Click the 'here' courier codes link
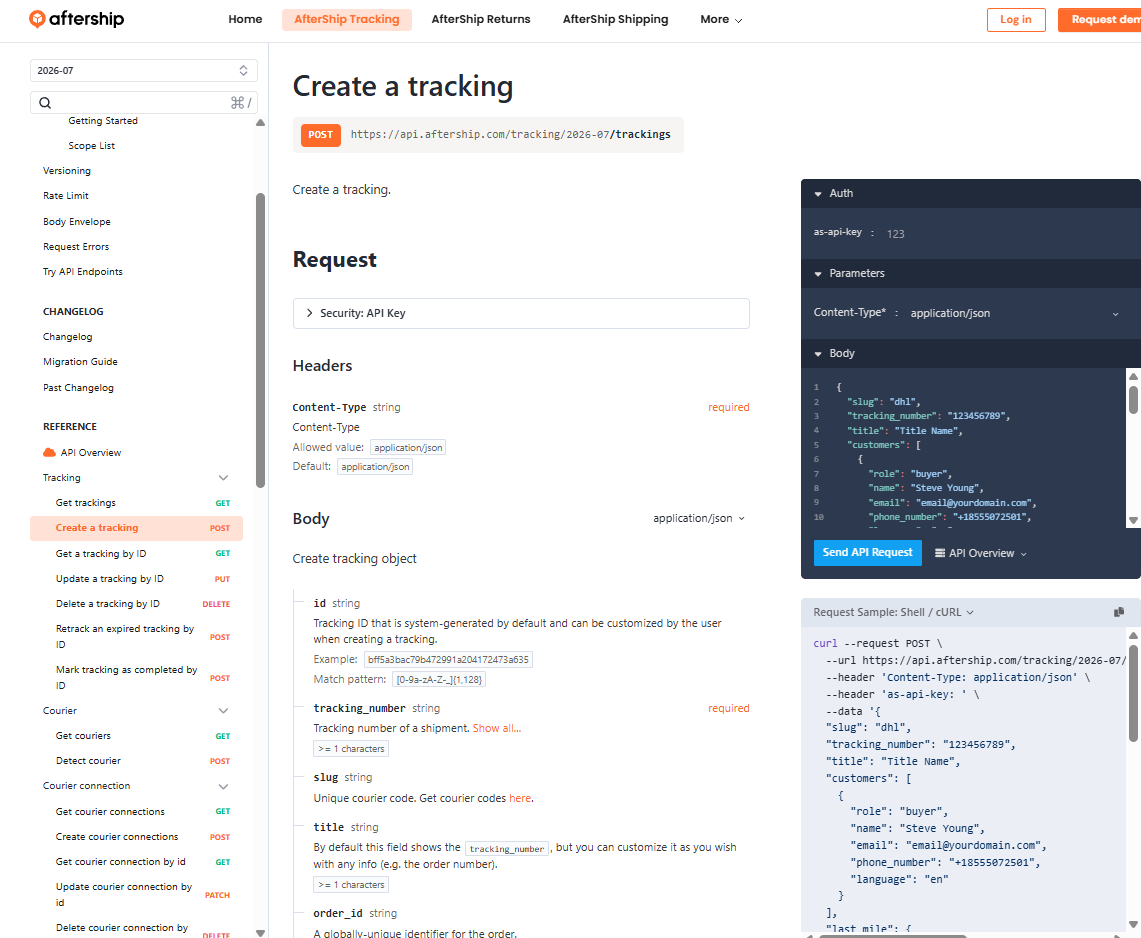The width and height of the screenshot is (1141, 938). [520, 798]
